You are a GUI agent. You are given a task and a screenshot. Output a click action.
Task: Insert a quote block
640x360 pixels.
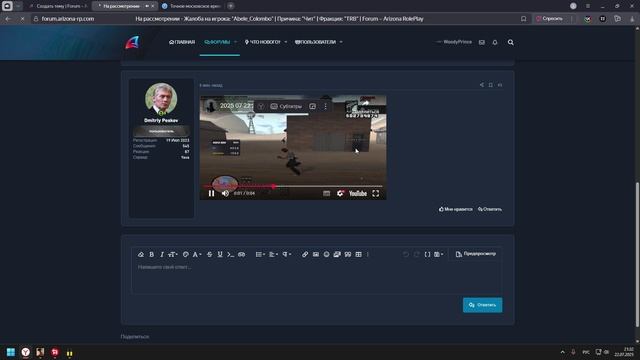(x=348, y=254)
